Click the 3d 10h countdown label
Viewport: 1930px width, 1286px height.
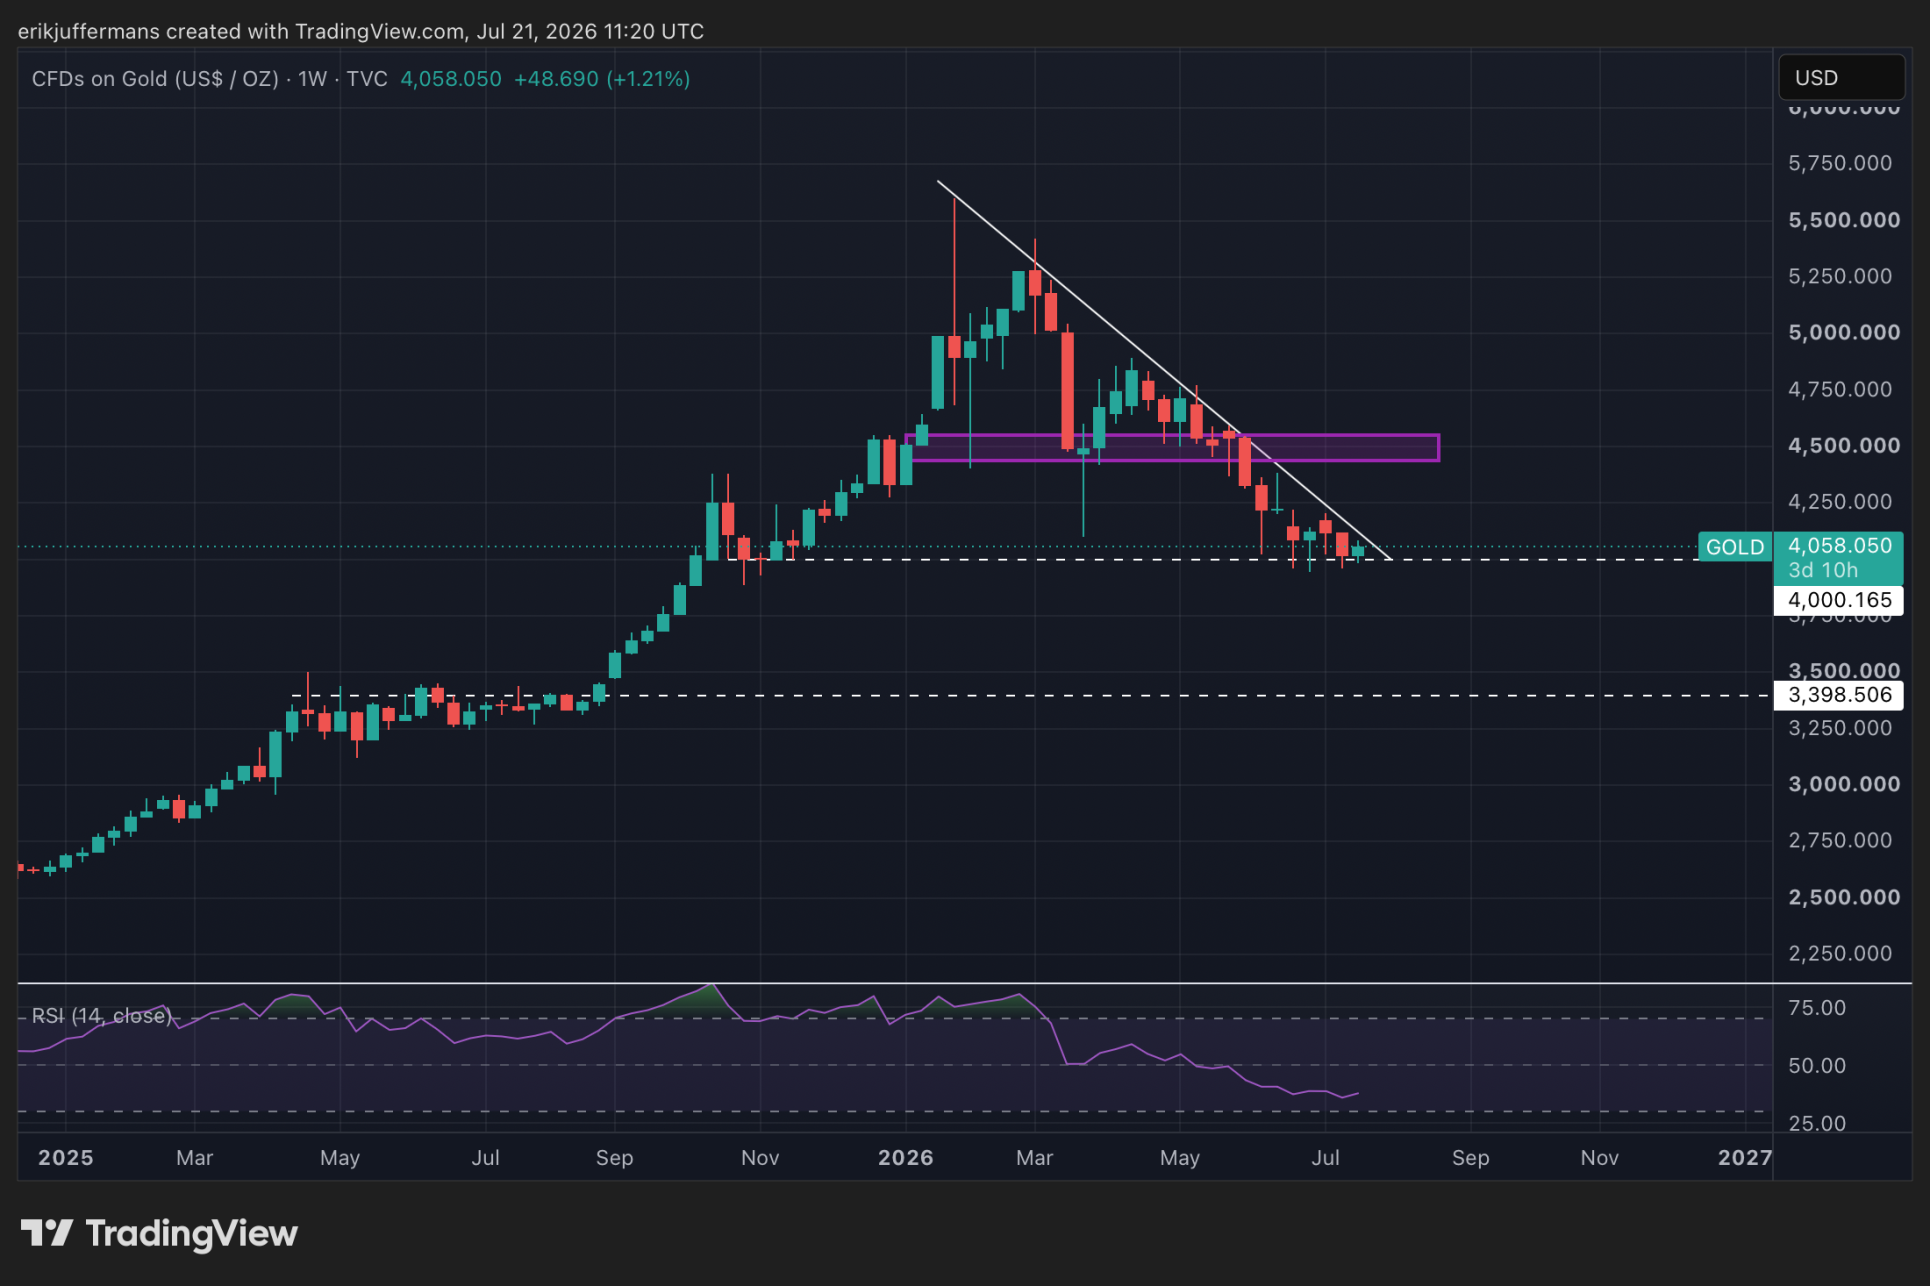click(1822, 571)
